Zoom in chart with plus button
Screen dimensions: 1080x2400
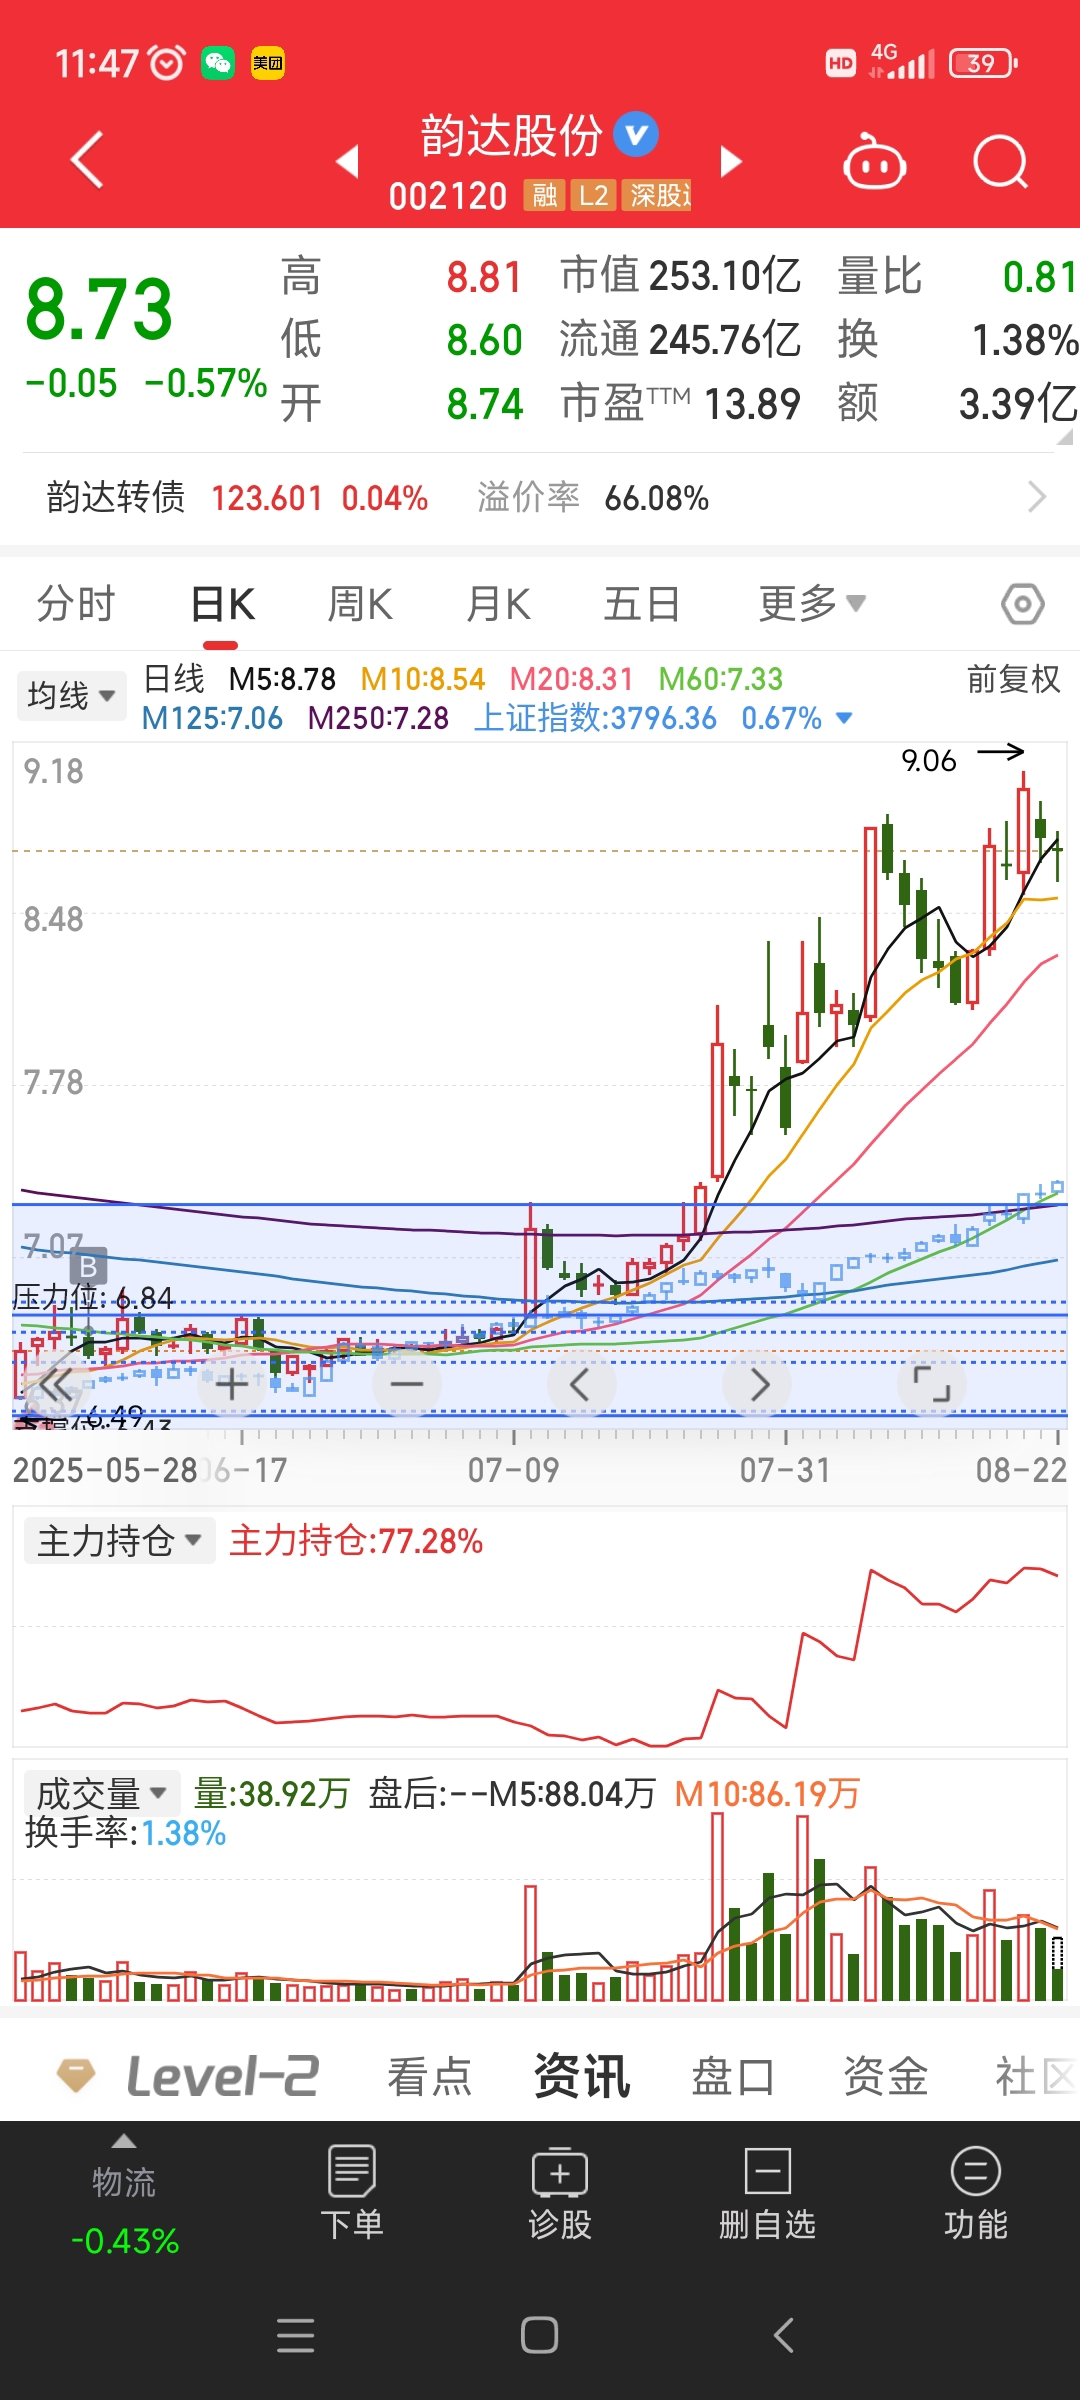tap(232, 1385)
